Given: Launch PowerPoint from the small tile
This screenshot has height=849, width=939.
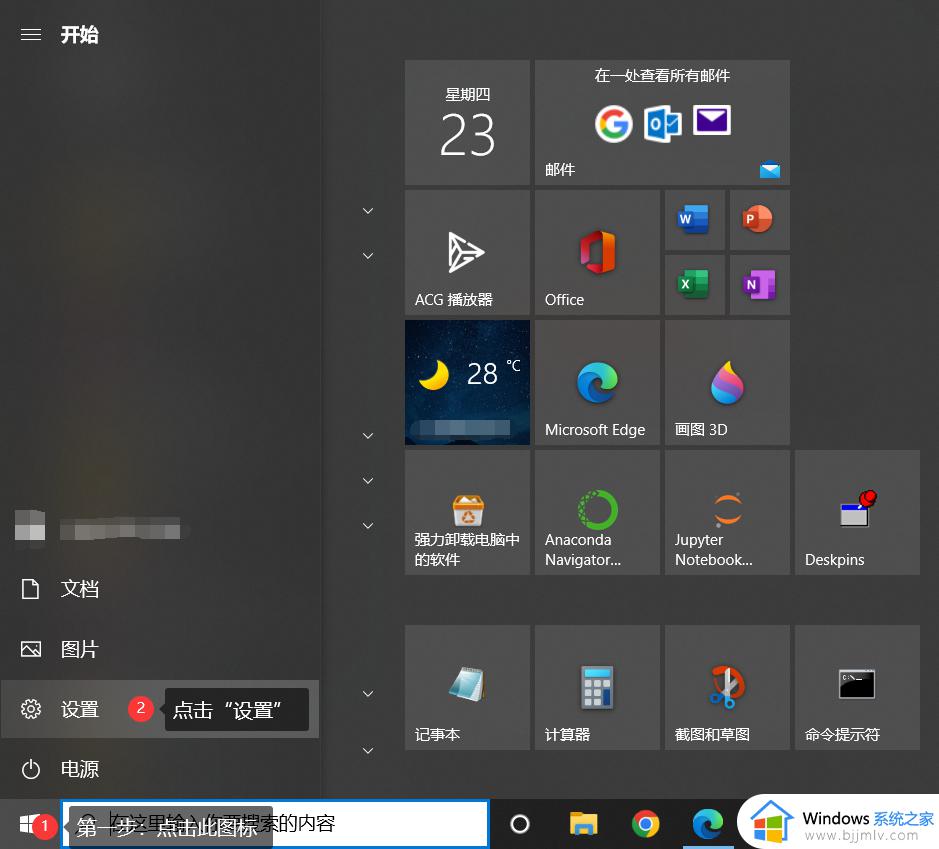Looking at the screenshot, I should tap(759, 220).
